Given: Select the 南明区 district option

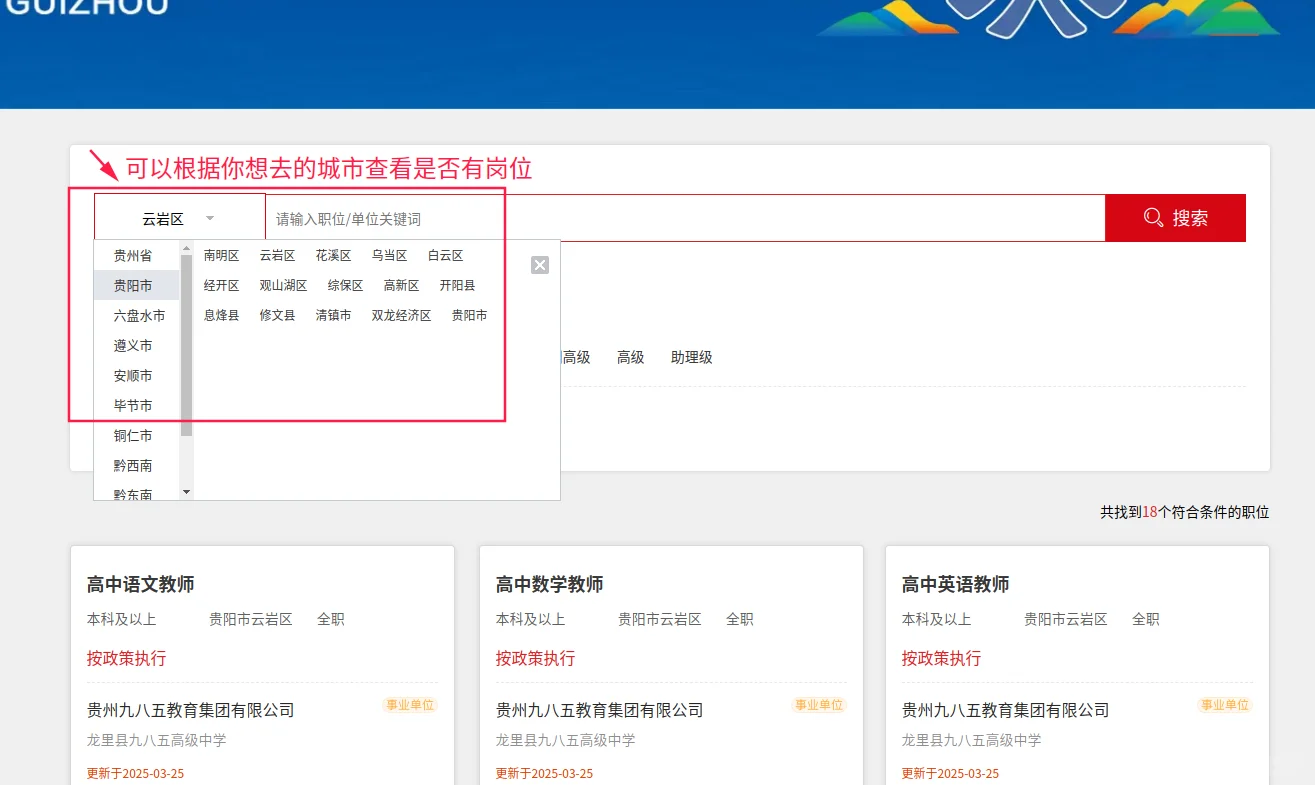Looking at the screenshot, I should pos(221,255).
